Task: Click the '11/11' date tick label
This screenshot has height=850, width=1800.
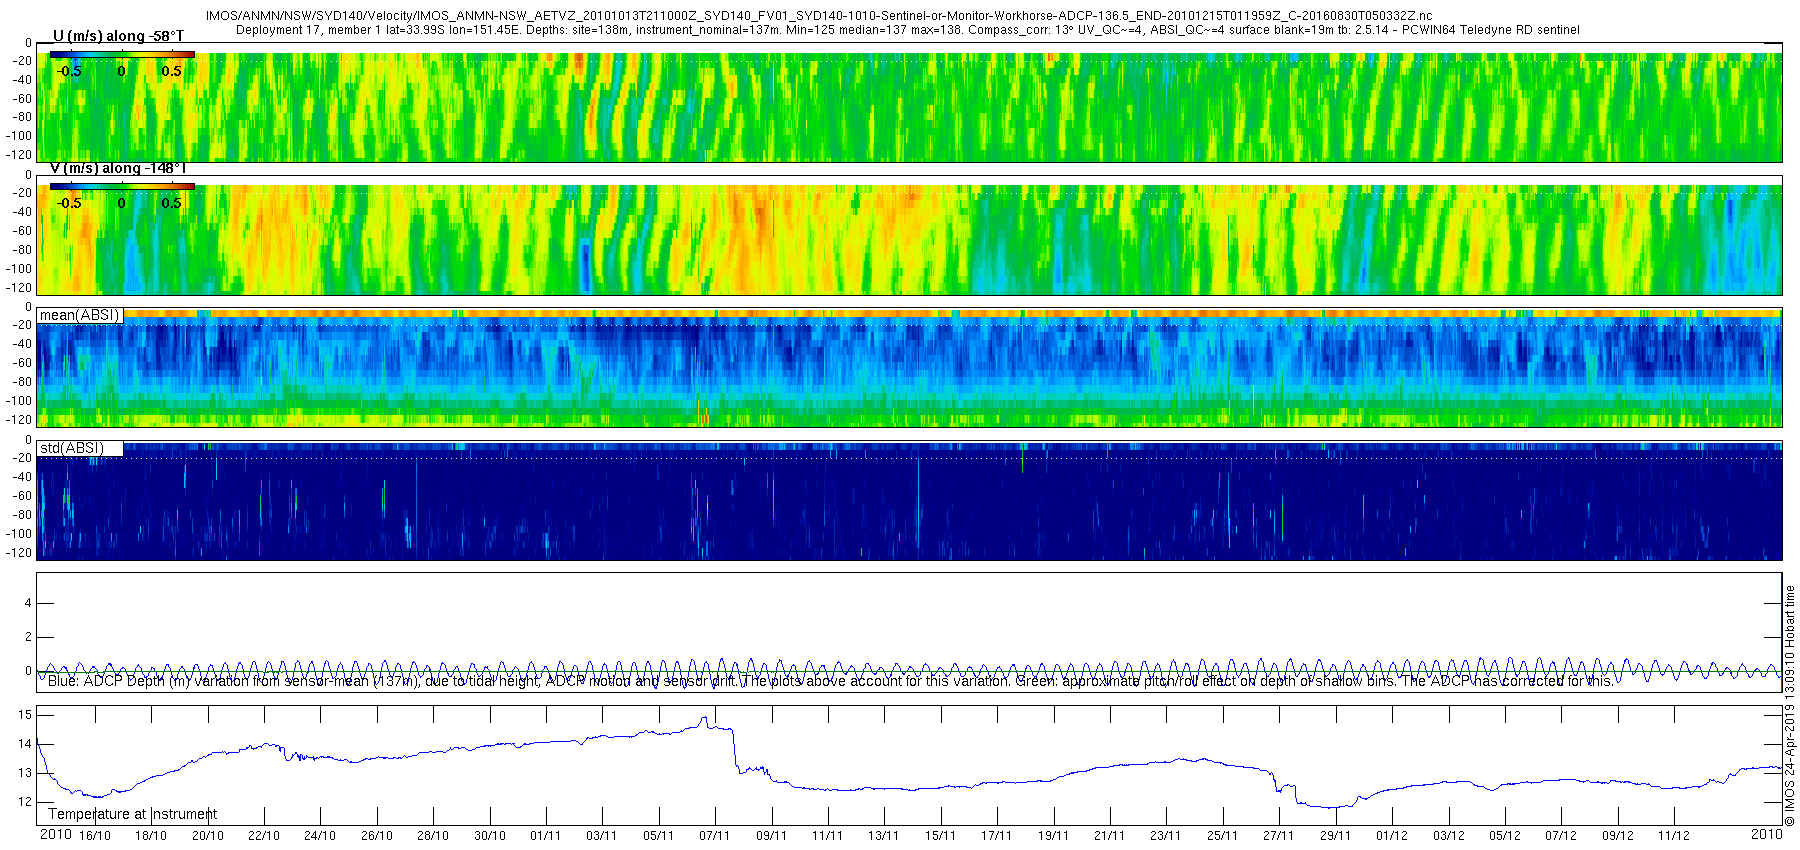Action: pos(828,836)
